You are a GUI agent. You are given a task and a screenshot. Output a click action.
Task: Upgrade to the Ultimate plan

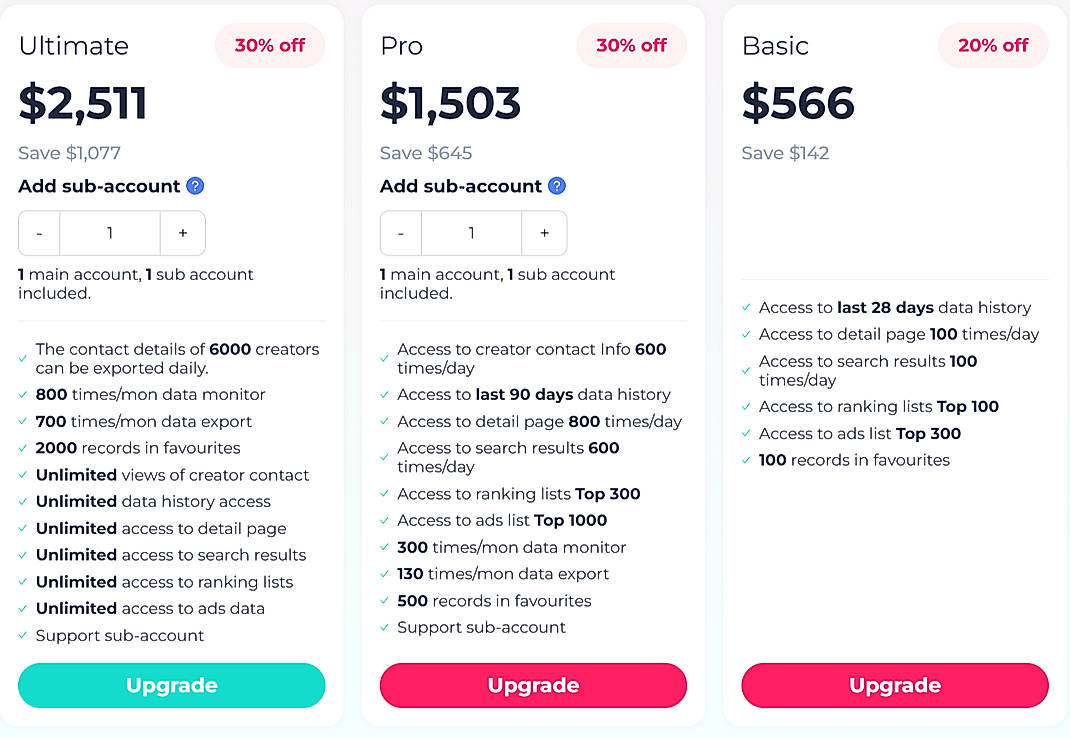coord(172,685)
